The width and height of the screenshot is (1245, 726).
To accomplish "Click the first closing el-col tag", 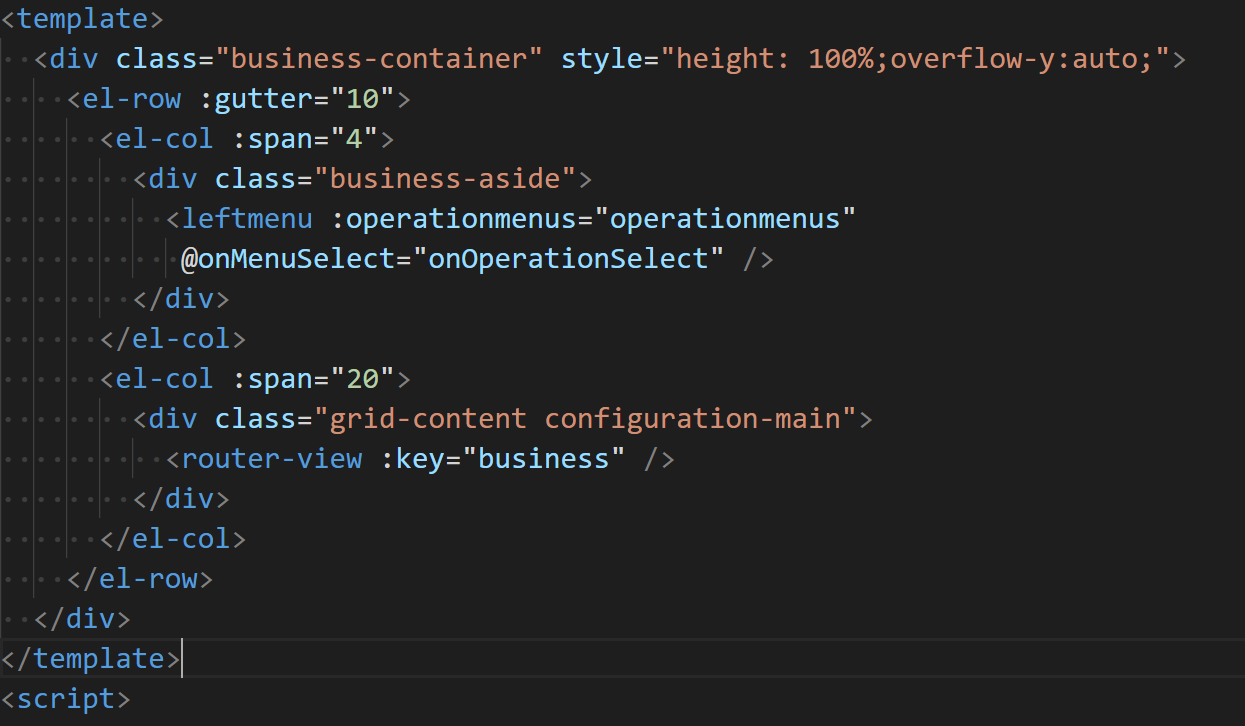I will [173, 339].
